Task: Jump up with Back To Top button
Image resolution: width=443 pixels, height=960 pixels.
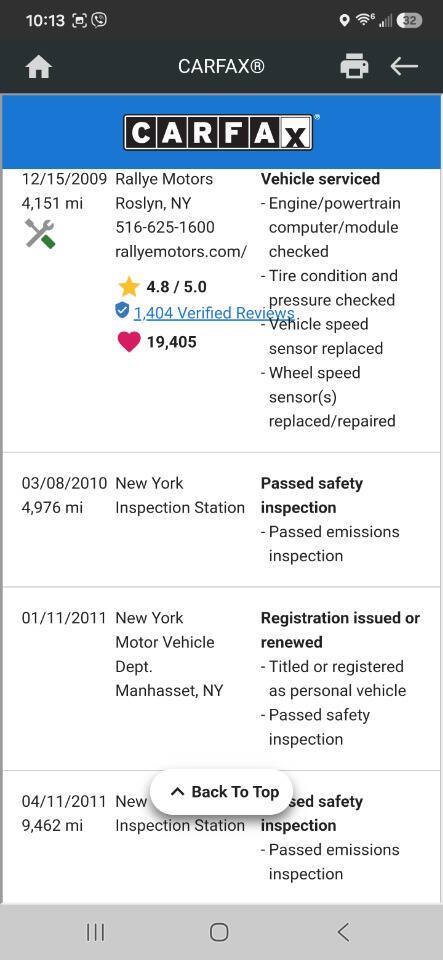Action: coord(222,792)
